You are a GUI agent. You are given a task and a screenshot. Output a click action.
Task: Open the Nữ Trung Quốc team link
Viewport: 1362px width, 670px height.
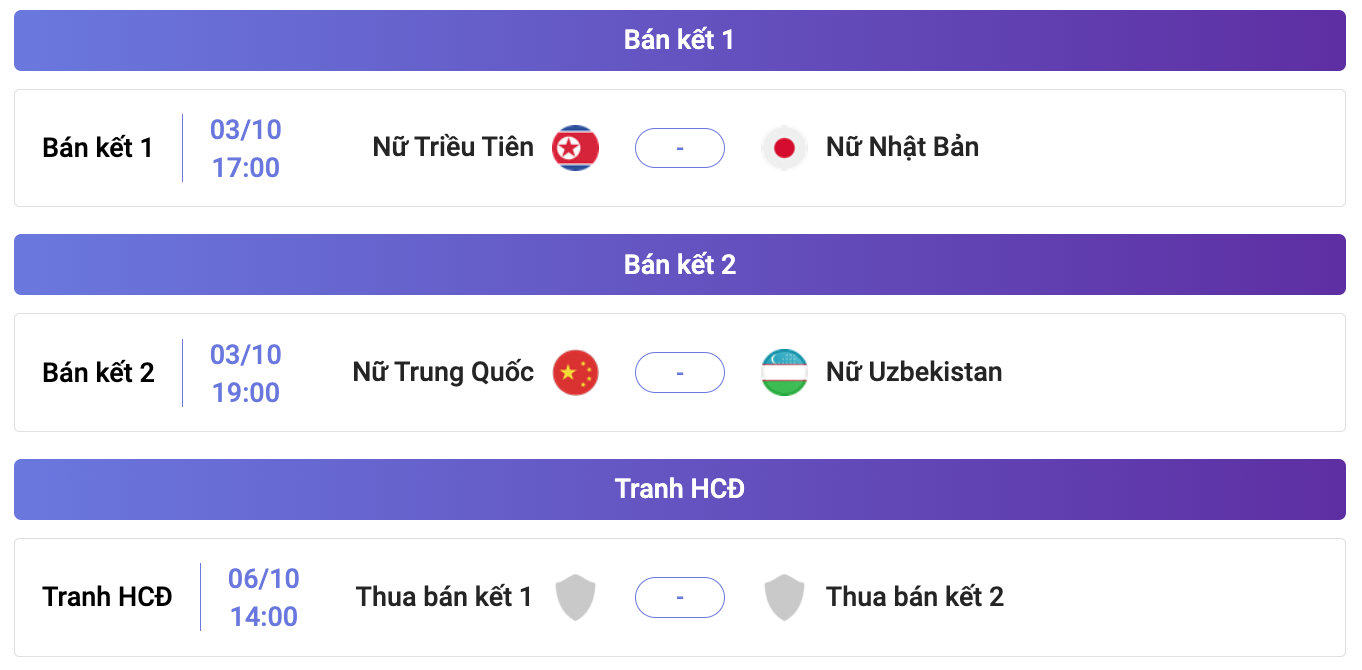[443, 372]
